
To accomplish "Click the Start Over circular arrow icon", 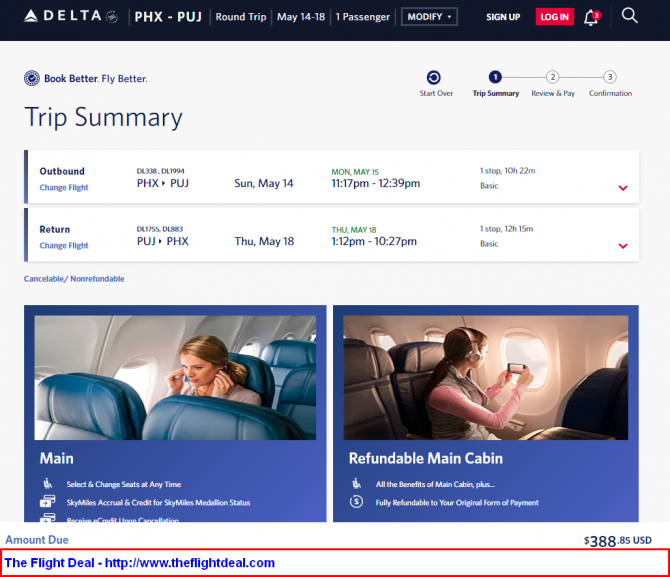I will (x=434, y=78).
